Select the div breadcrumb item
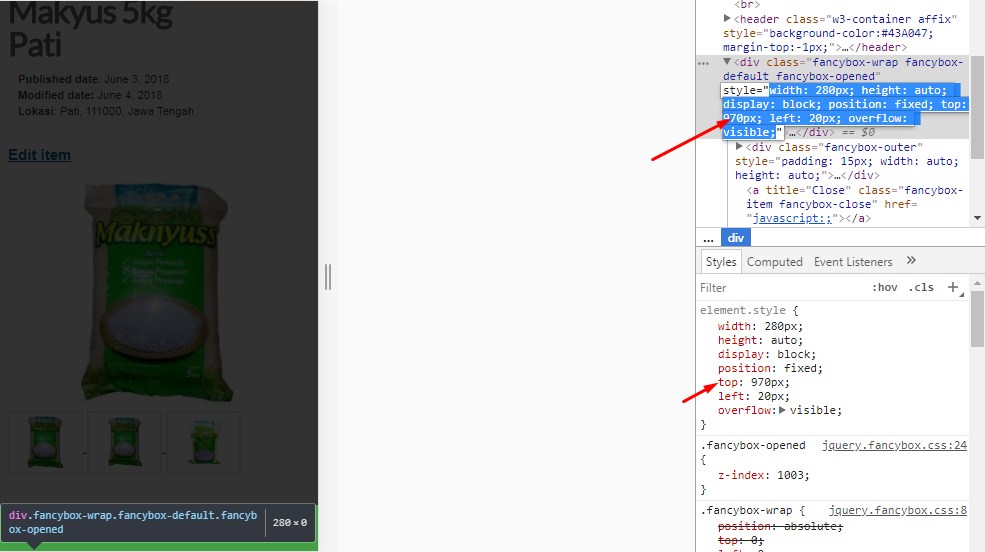The width and height of the screenshot is (985, 552). 736,238
